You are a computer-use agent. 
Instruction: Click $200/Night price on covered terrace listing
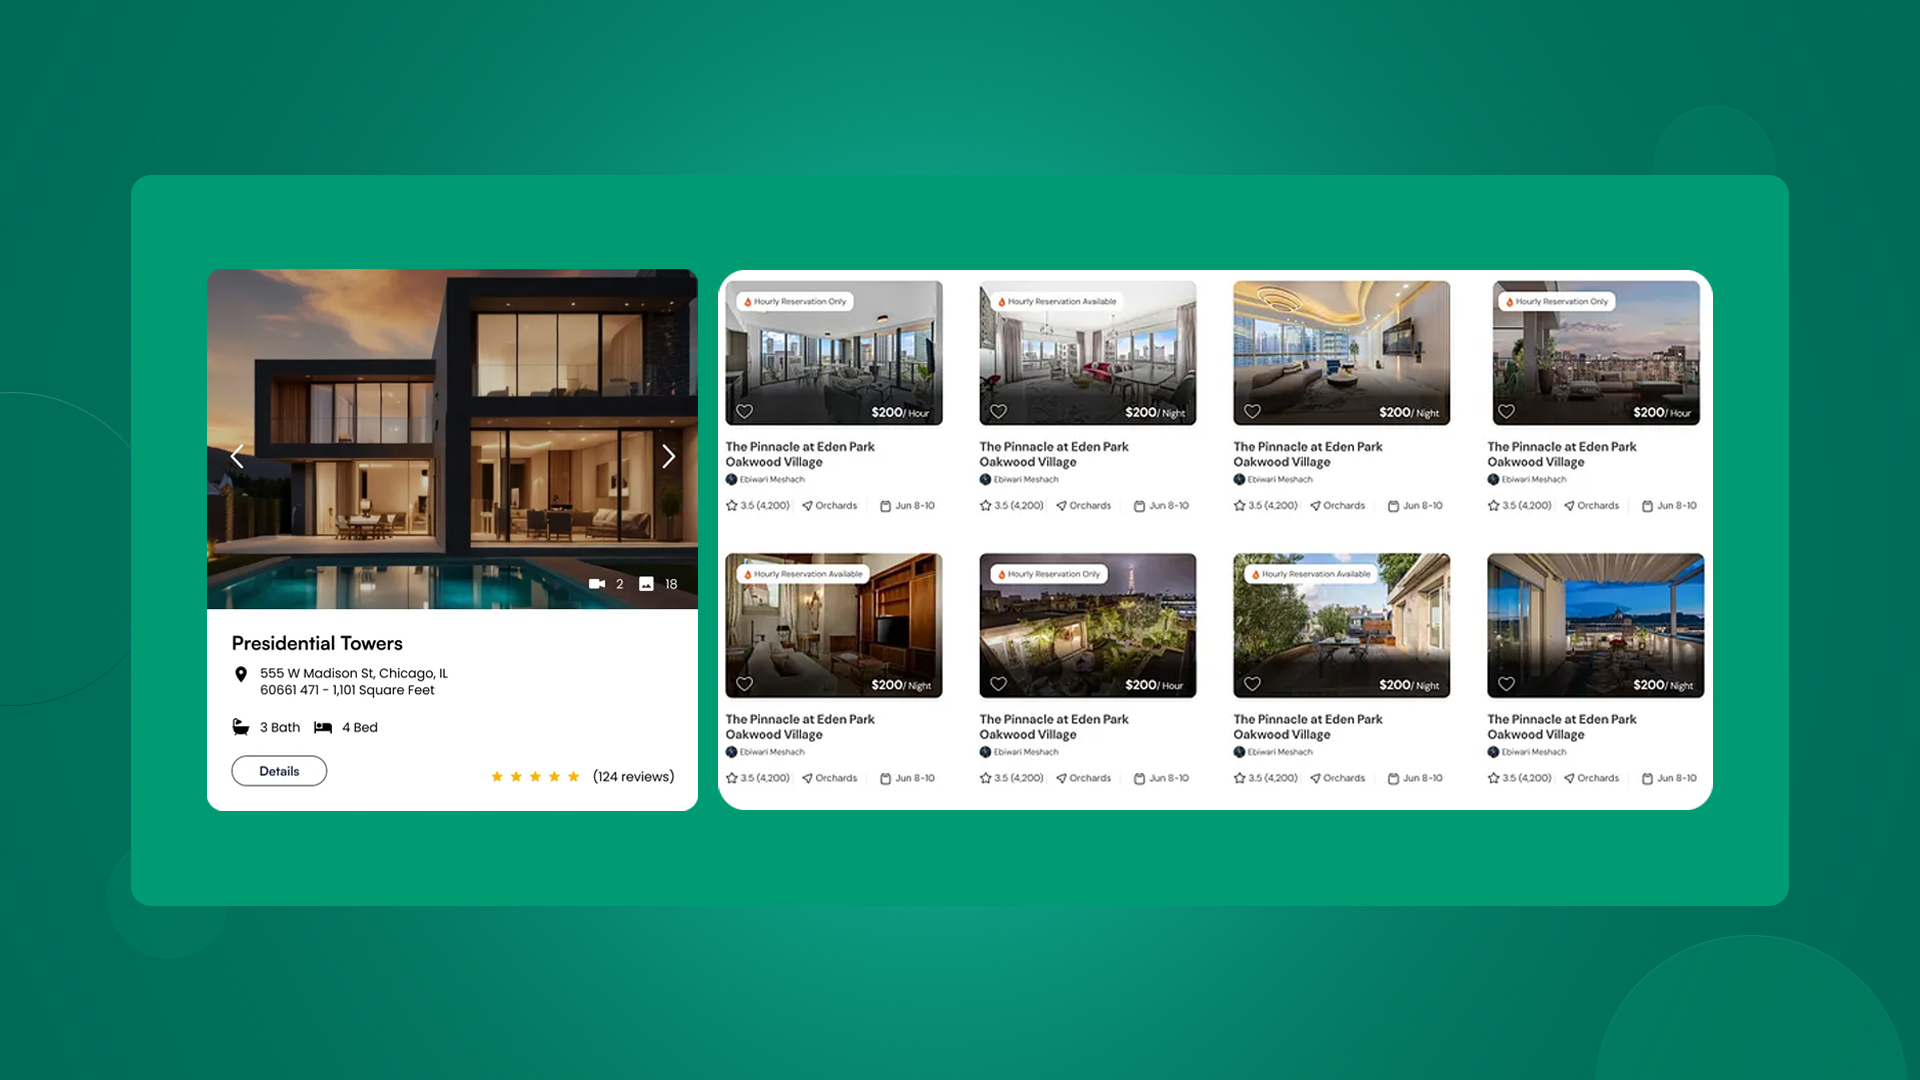click(1663, 685)
